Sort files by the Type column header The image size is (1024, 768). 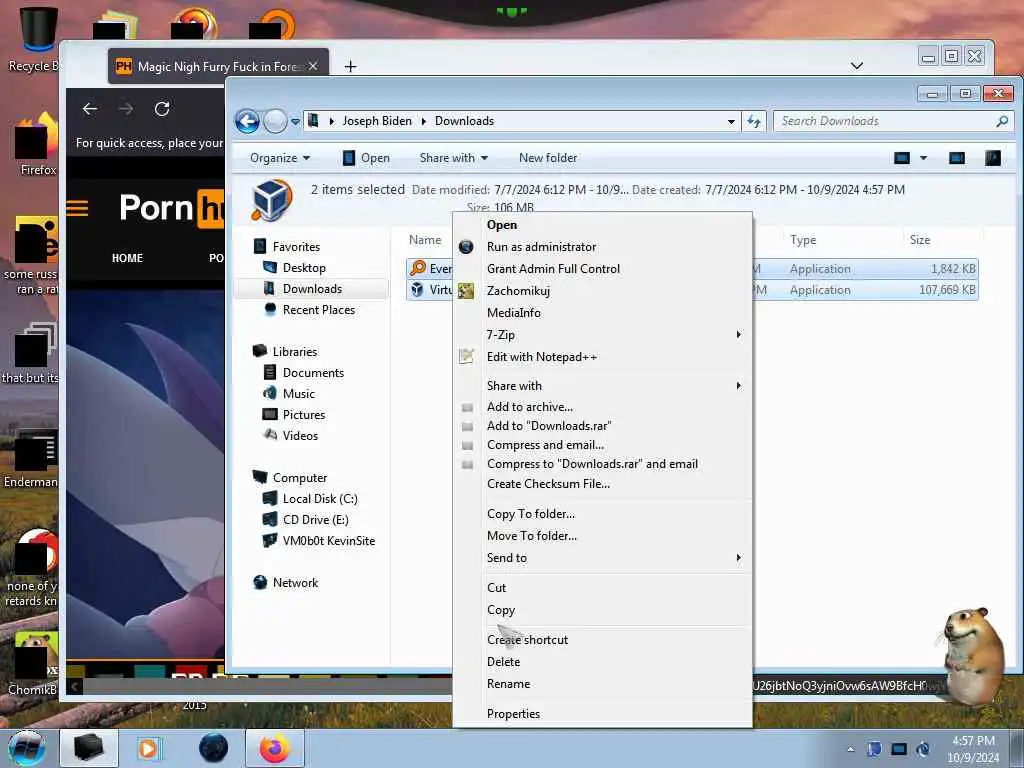[x=803, y=240]
